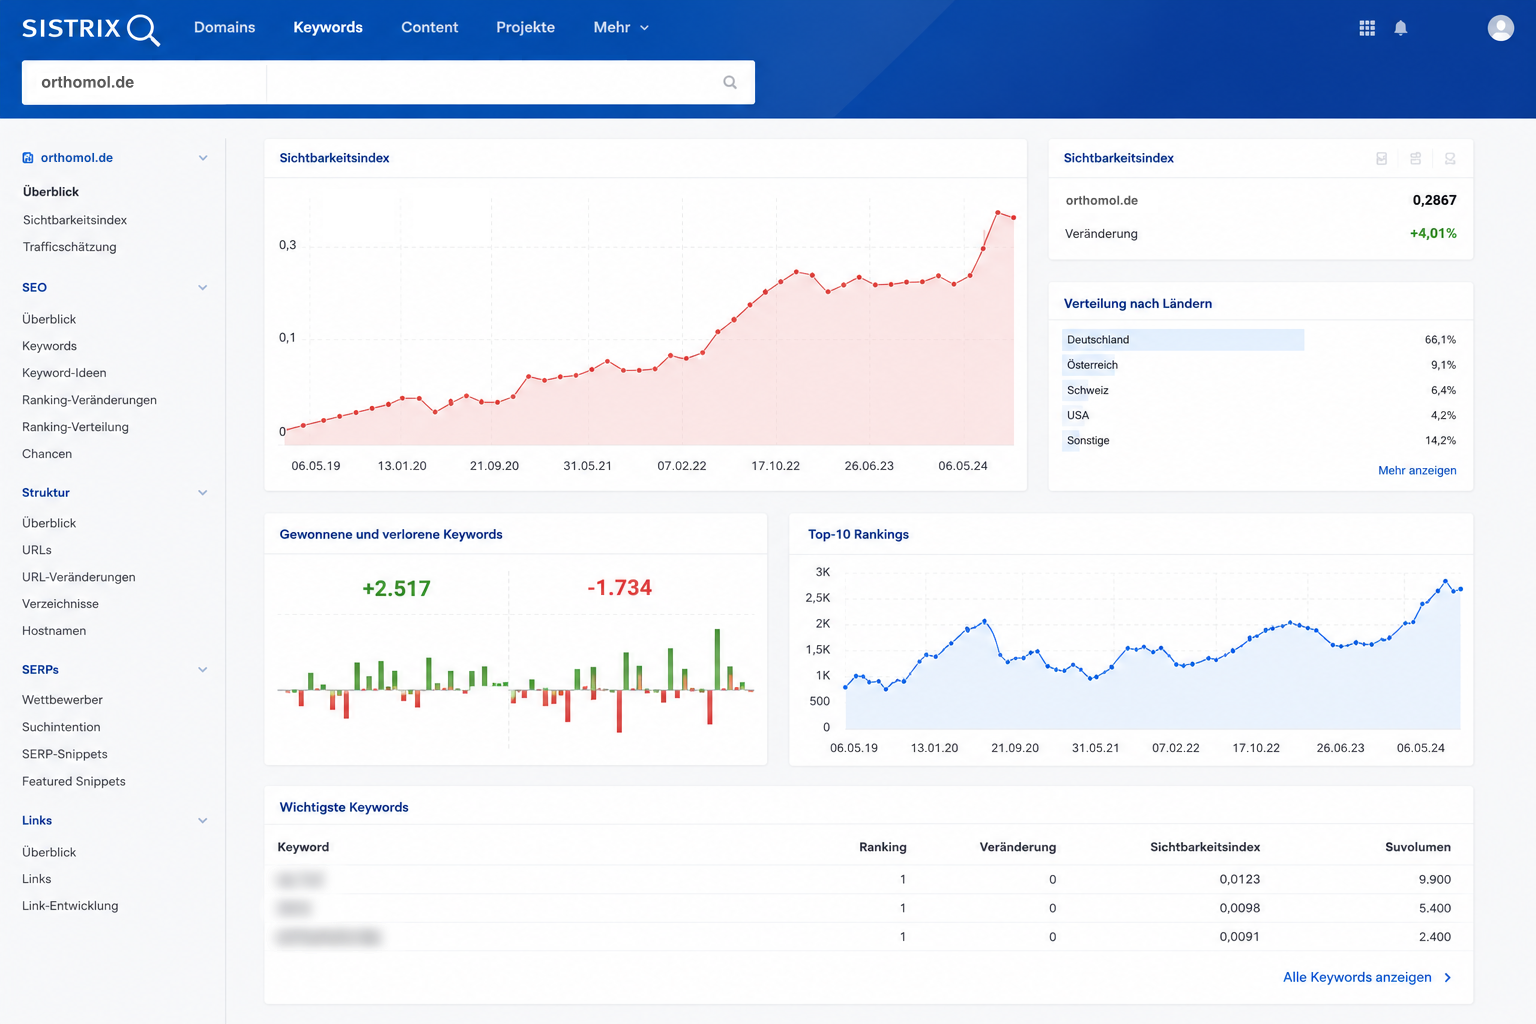Click the -1.734 lost keywords value
Viewport: 1536px width, 1024px height.
[619, 587]
